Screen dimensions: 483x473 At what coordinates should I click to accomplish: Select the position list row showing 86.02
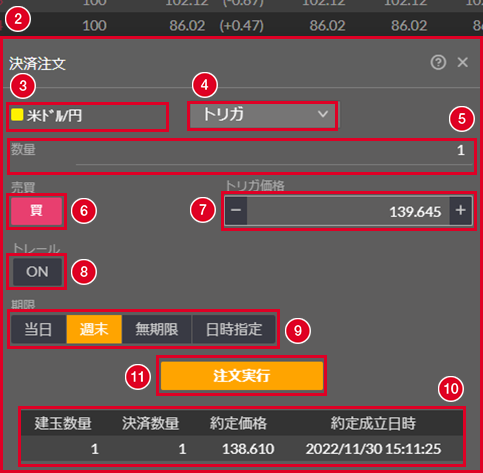coord(241,25)
